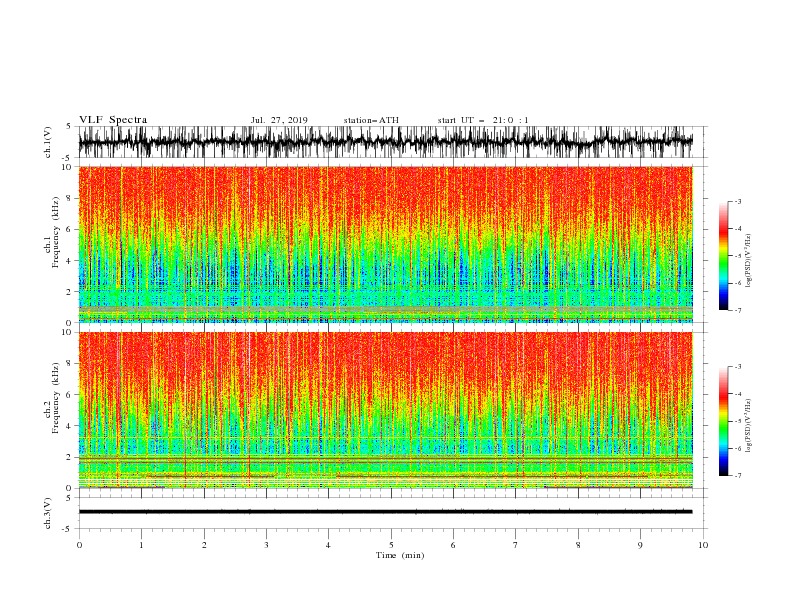This screenshot has width=792, height=612.
Task: Click the time axis tick label "8"
Action: tap(578, 545)
